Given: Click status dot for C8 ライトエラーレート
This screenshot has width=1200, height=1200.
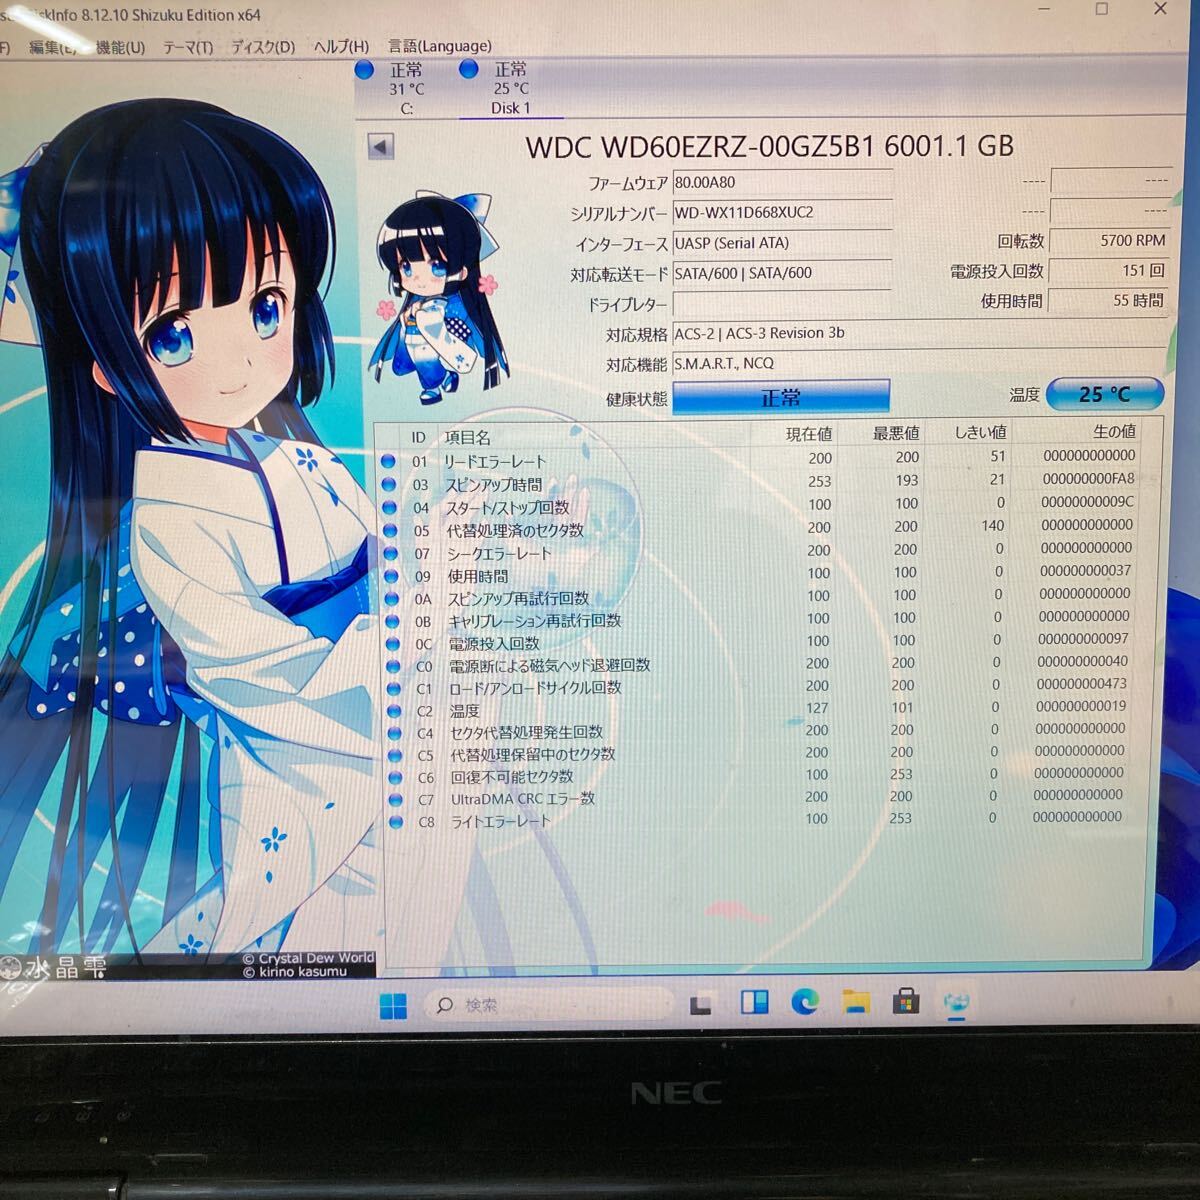Looking at the screenshot, I should click(396, 821).
